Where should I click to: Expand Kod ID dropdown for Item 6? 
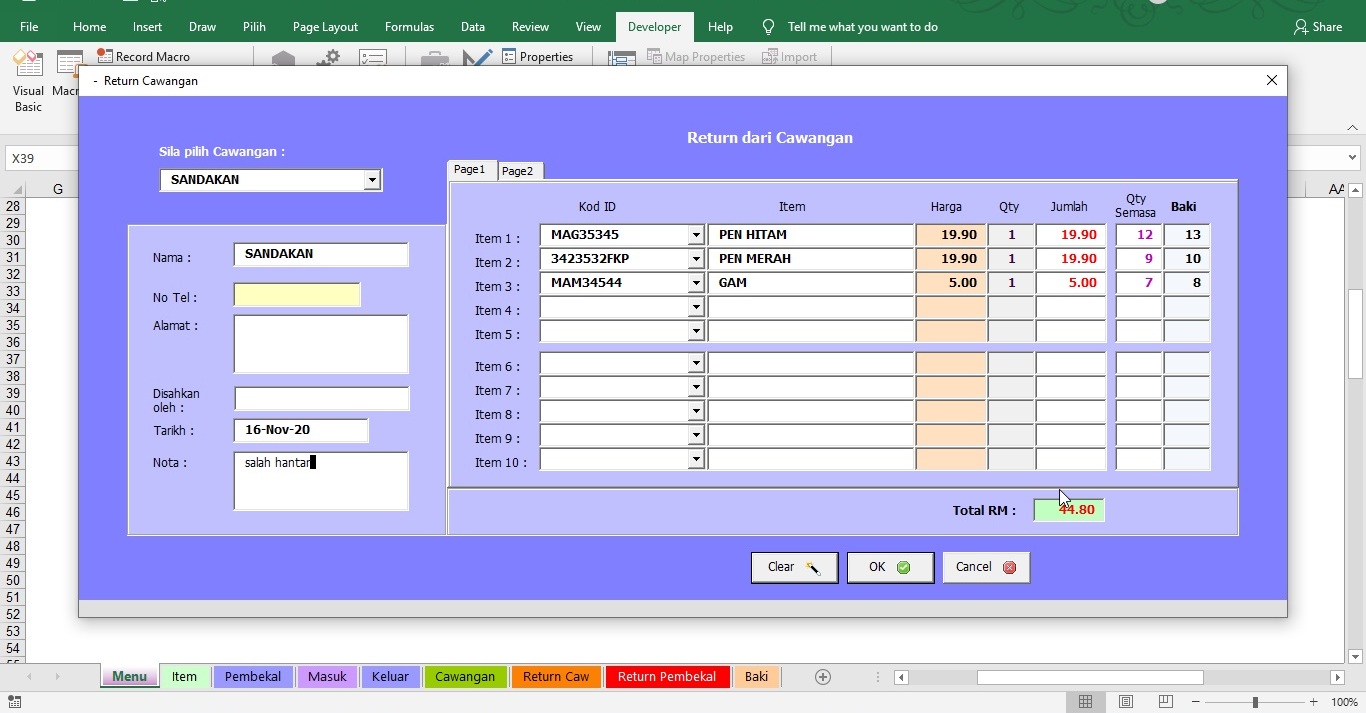tap(696, 363)
